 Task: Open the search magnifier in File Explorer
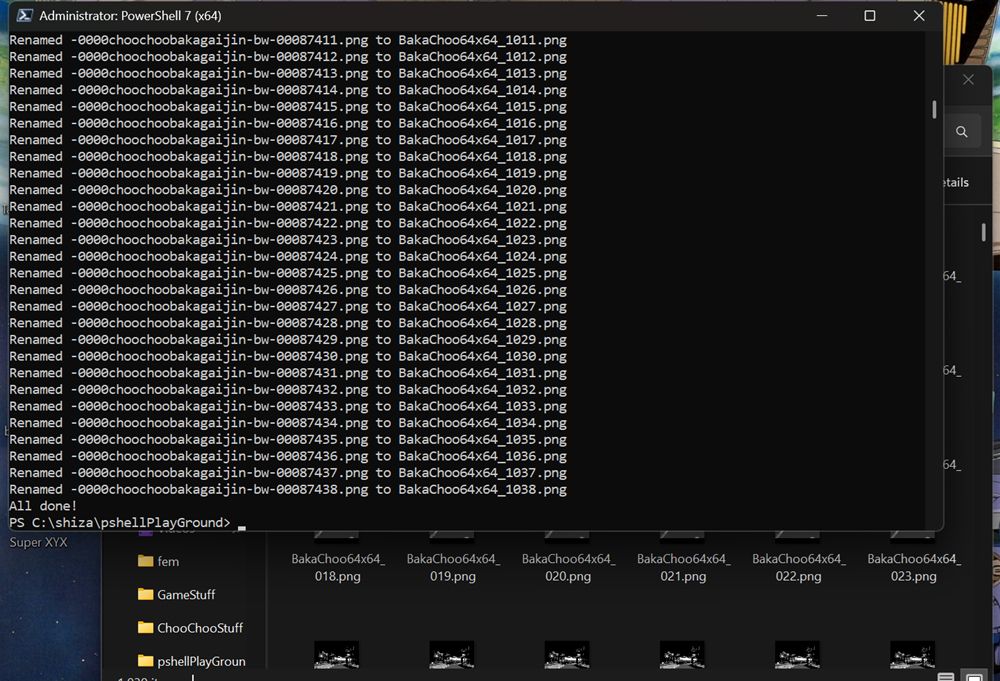tap(961, 131)
